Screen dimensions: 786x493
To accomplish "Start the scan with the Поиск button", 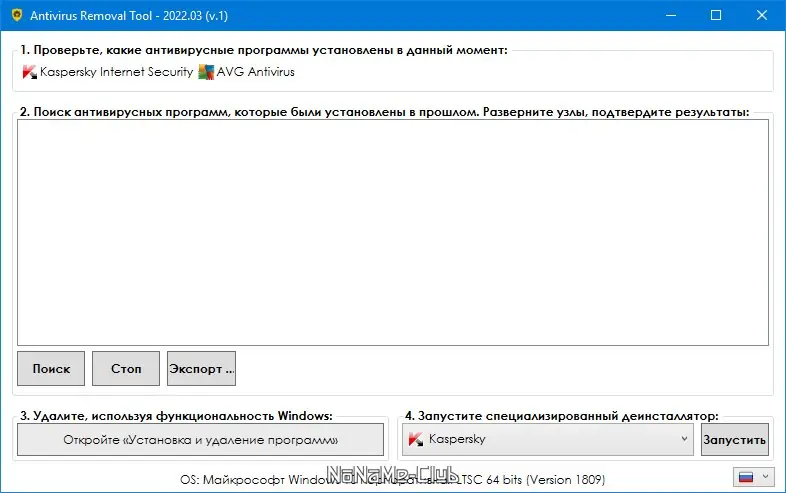I will (51, 369).
